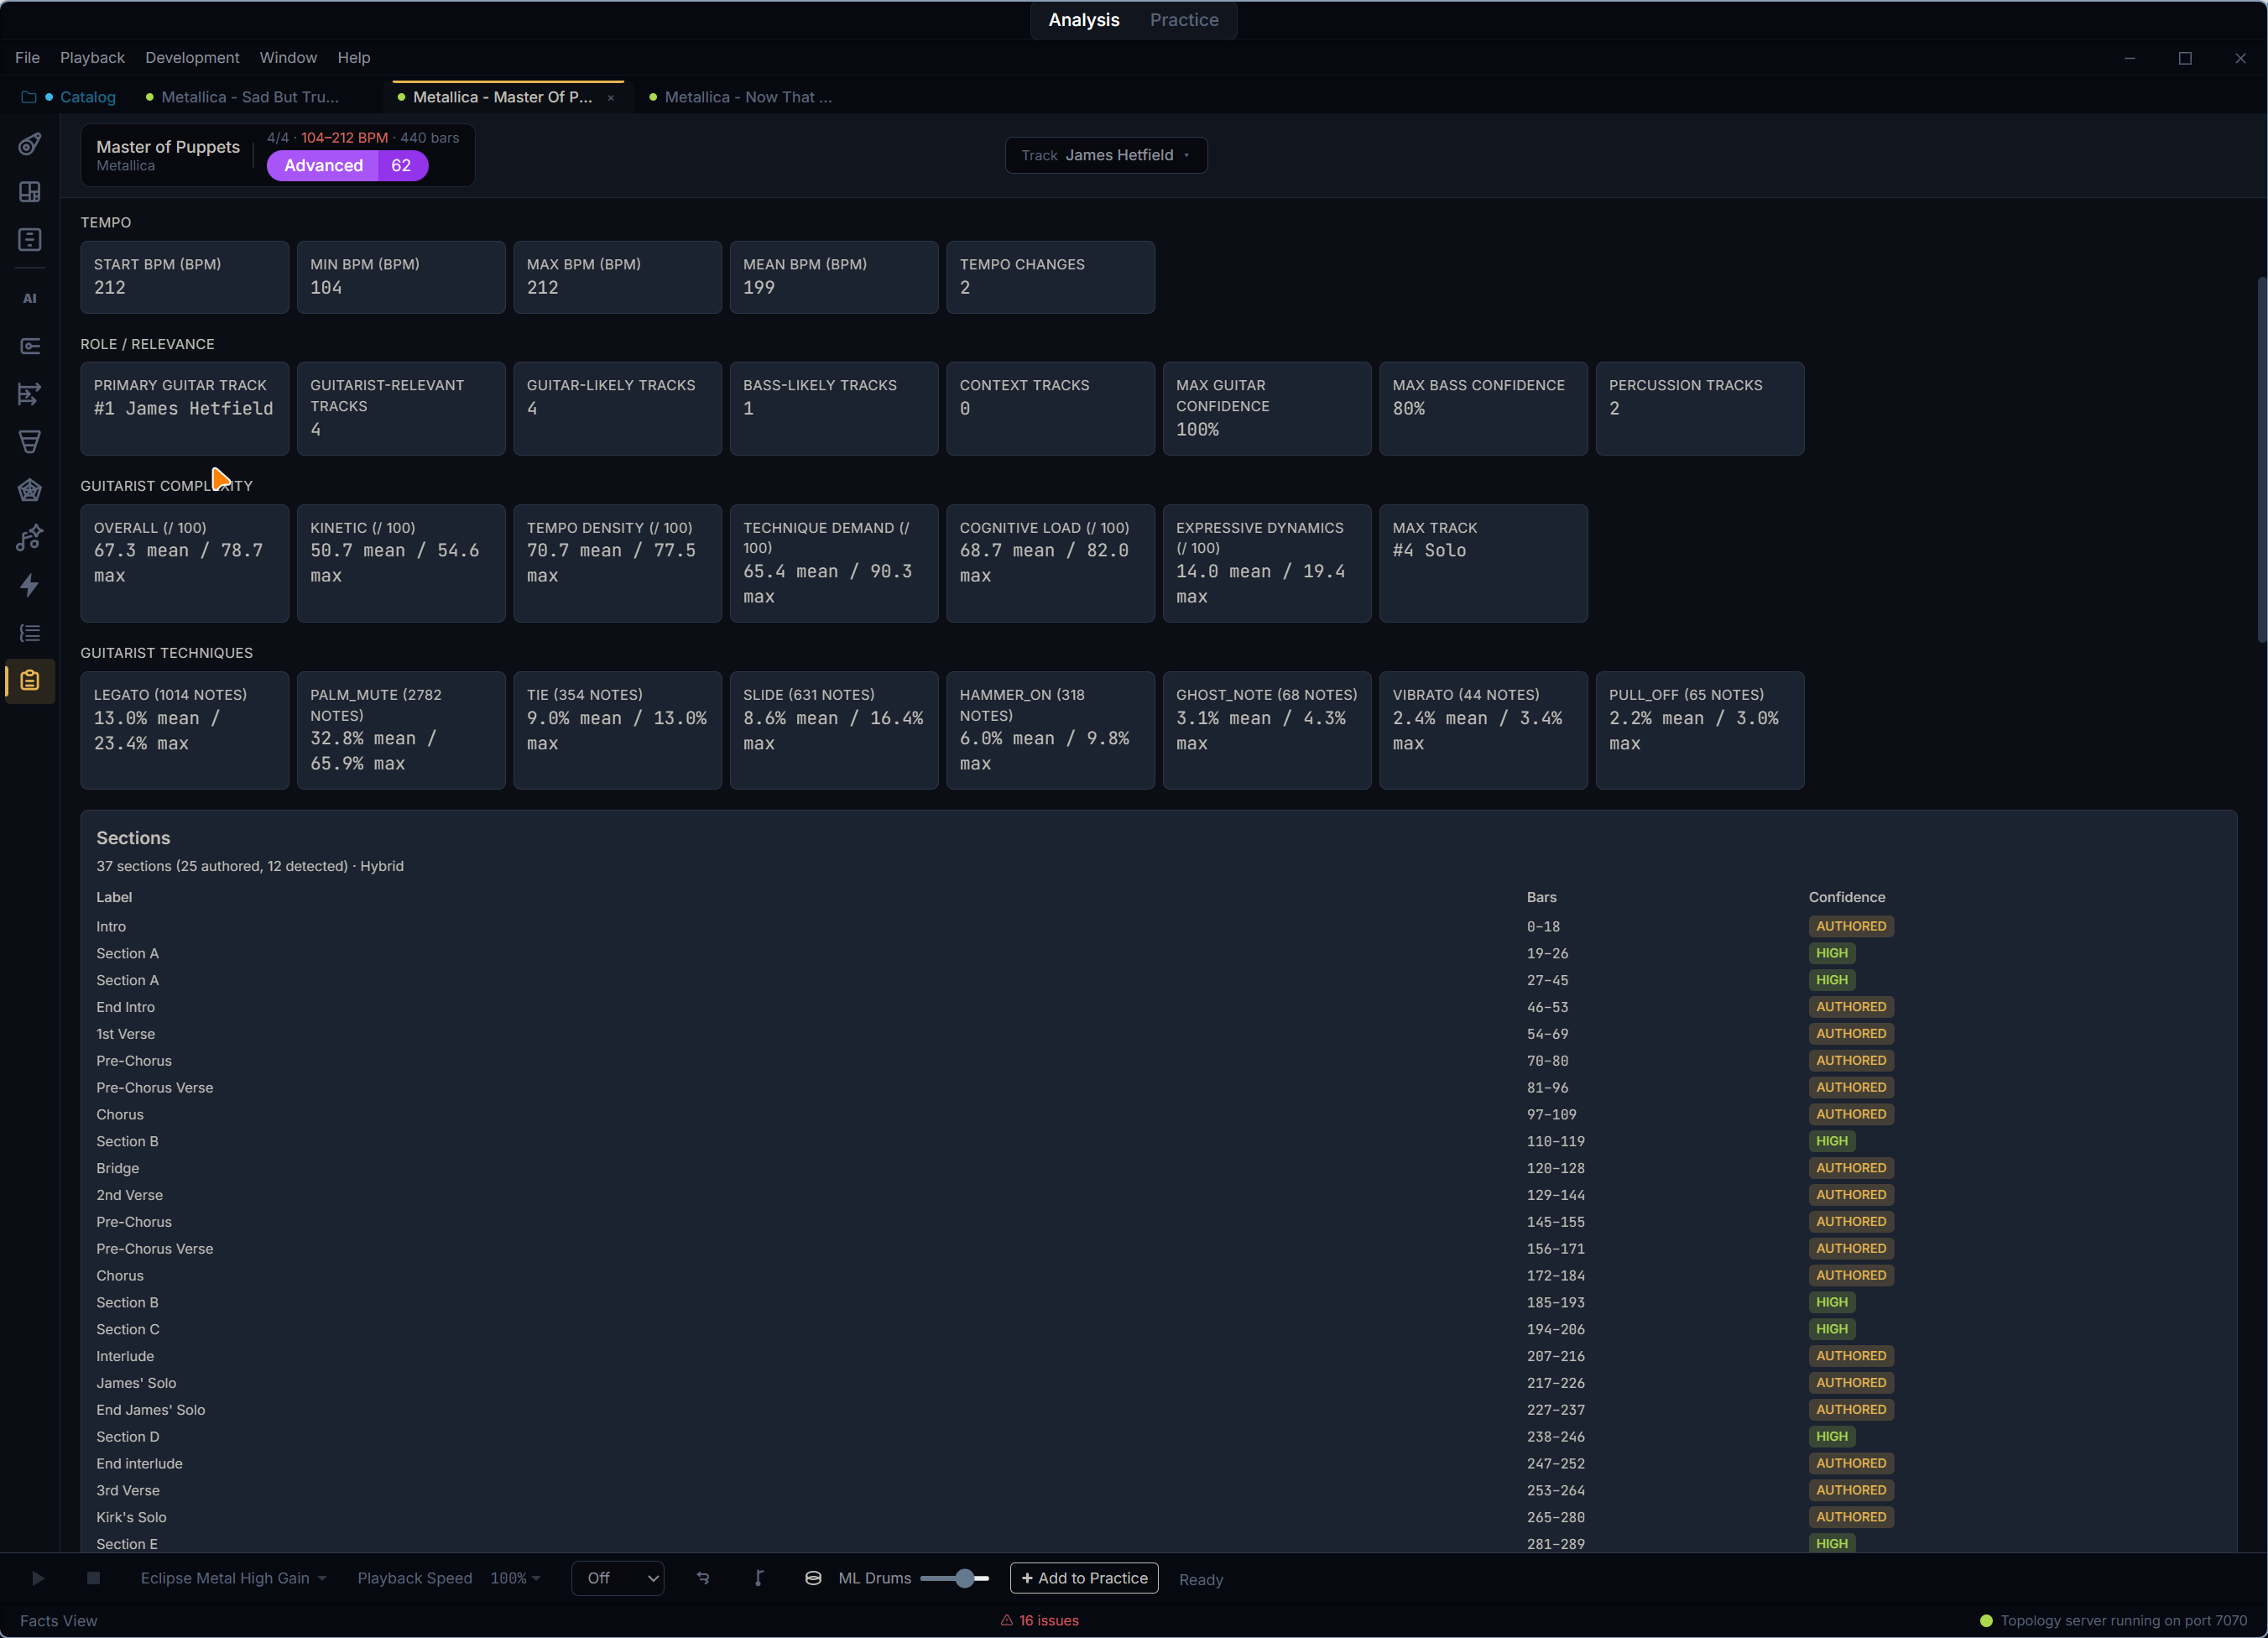Viewport: 2268px width, 1638px height.
Task: Select the James' Solo section row
Action: [x=1158, y=1383]
